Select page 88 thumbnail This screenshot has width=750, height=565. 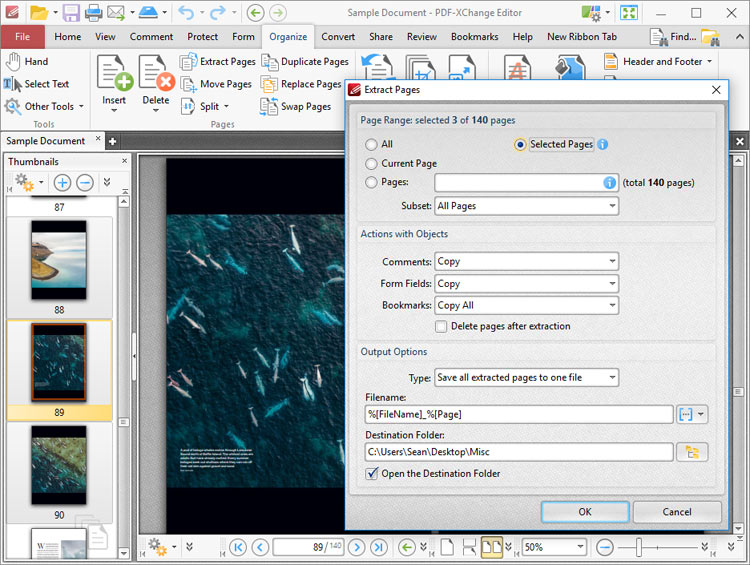(59, 260)
